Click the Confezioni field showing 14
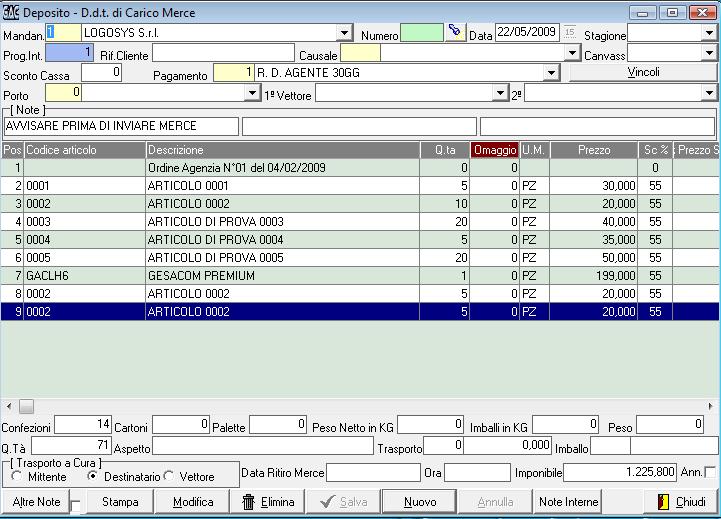The width and height of the screenshot is (721, 519). point(83,425)
